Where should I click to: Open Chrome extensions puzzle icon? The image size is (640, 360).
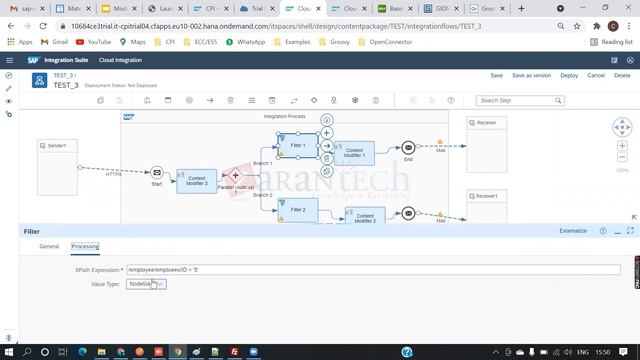point(596,26)
